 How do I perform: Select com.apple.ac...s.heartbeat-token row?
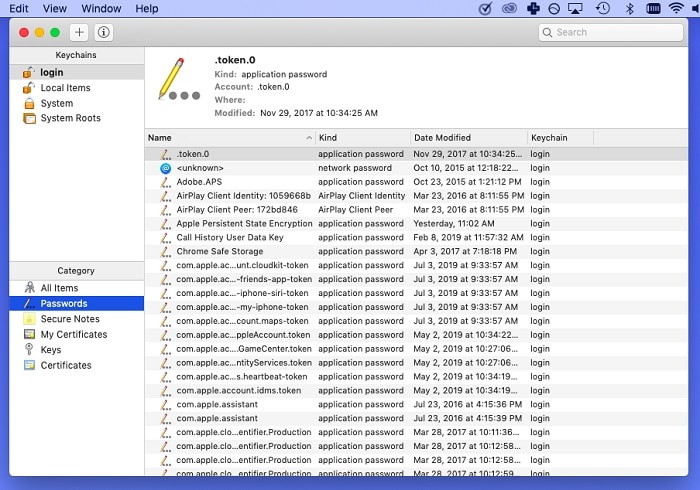416,377
